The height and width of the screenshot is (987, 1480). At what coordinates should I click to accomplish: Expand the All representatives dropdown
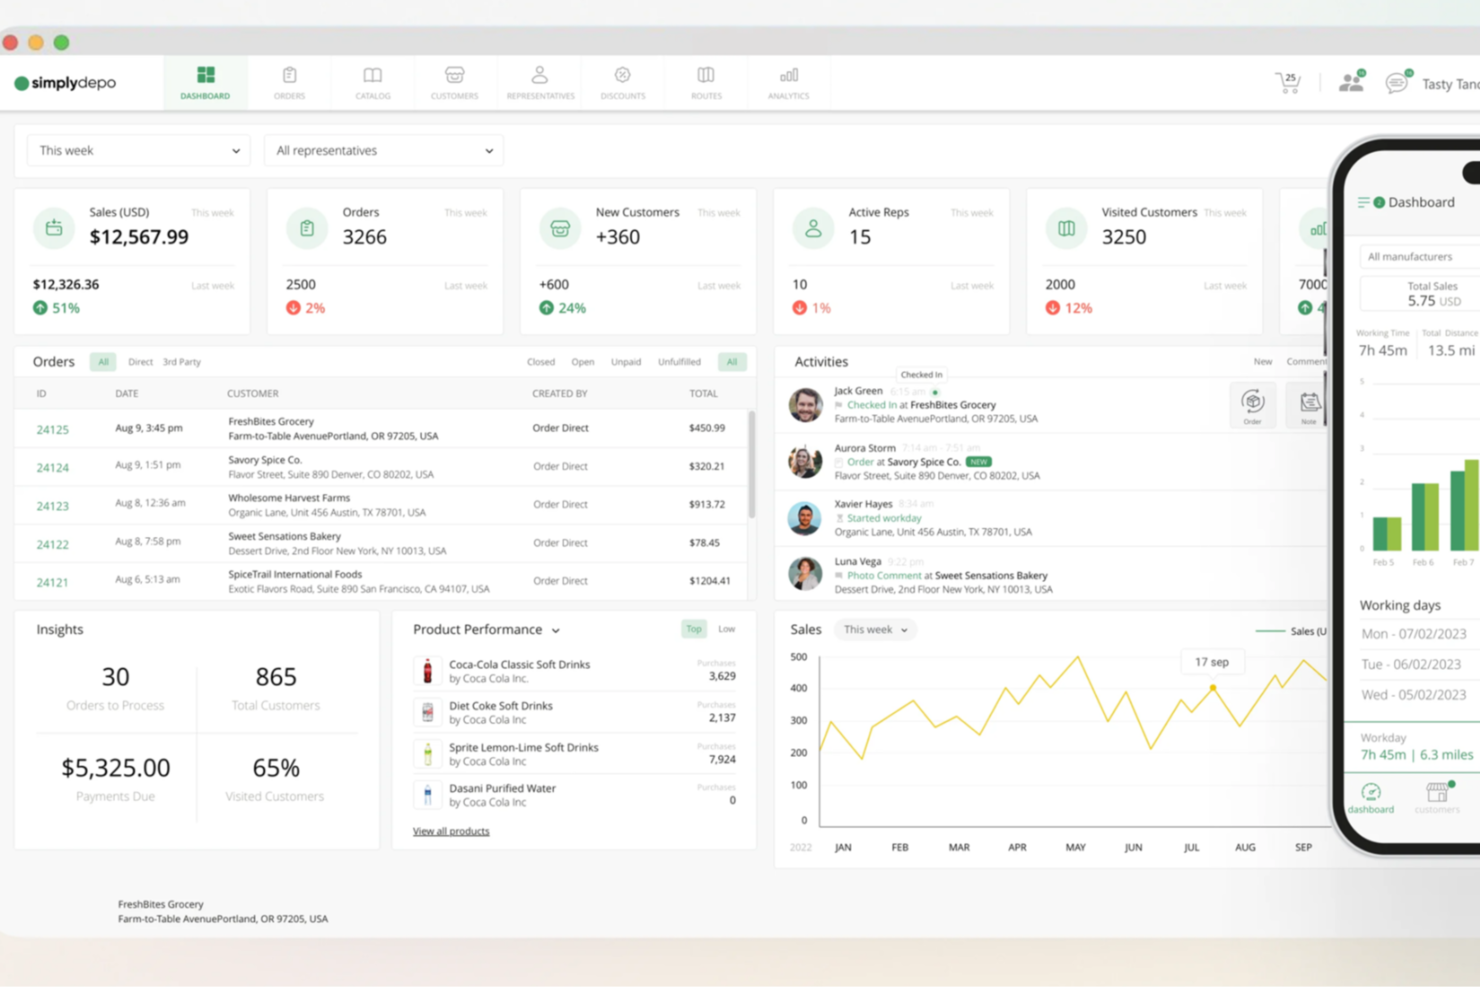click(383, 150)
